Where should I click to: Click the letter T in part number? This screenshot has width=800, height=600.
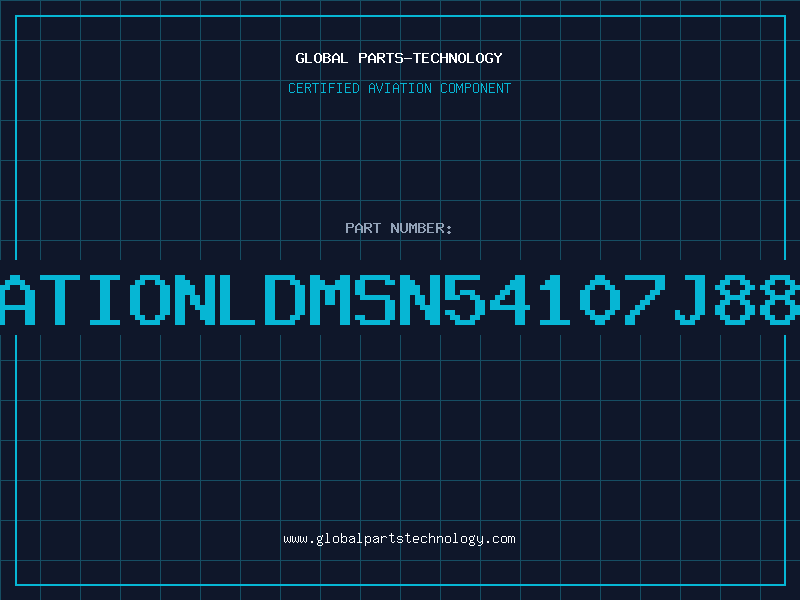[x=60, y=299]
